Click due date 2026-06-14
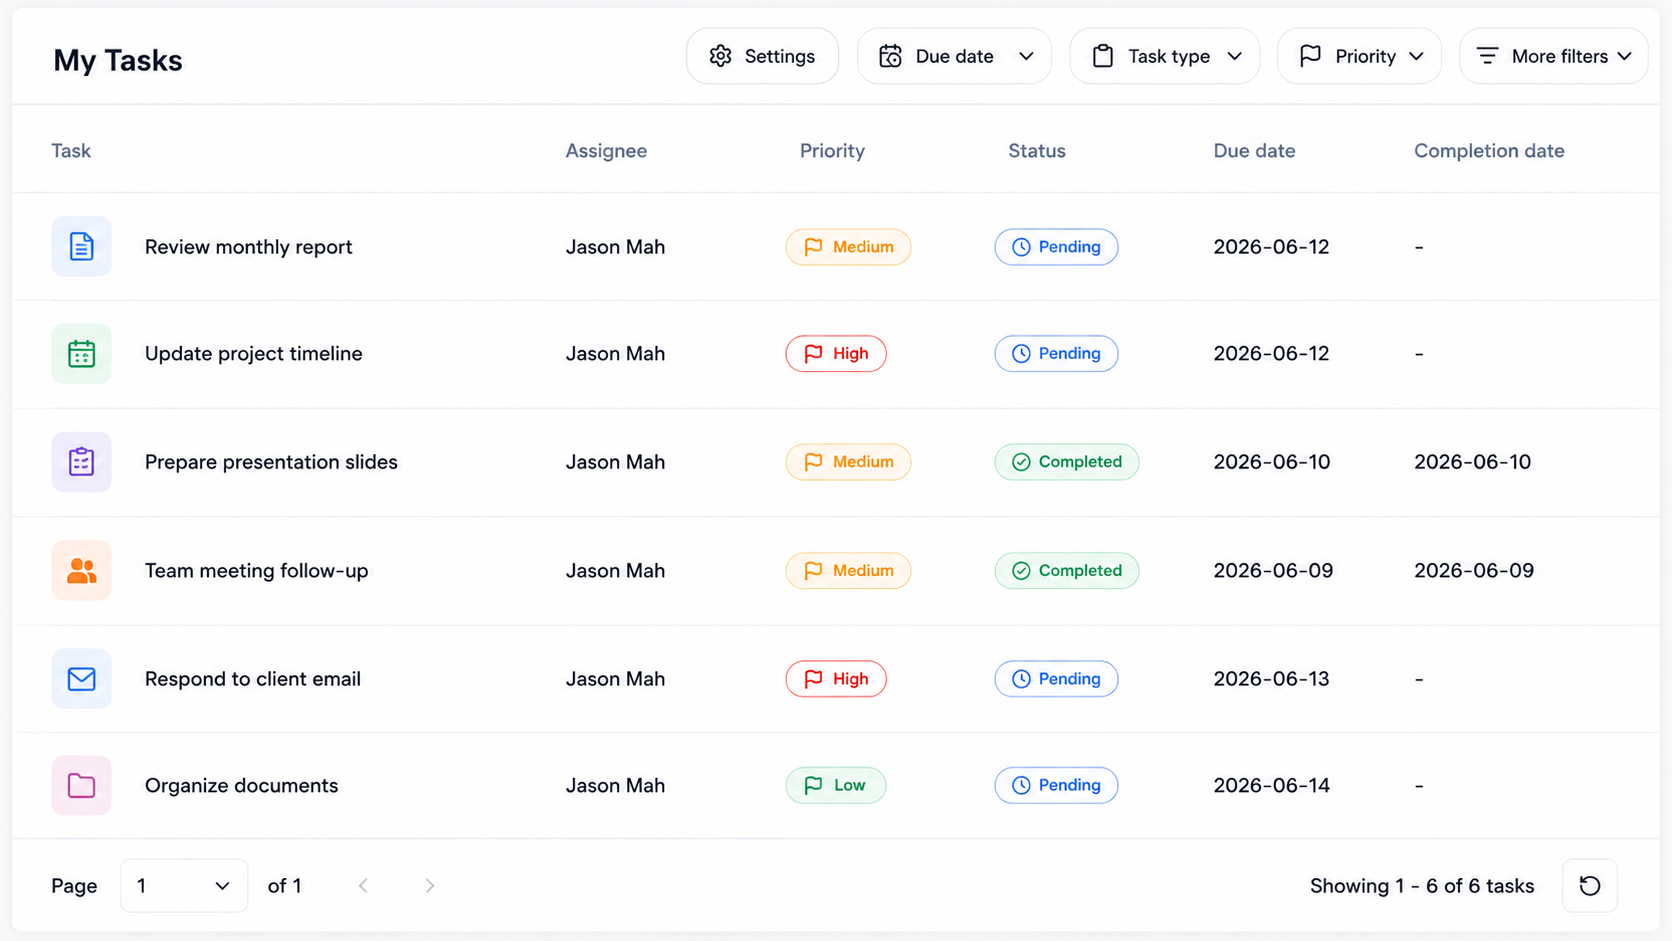 1272,786
